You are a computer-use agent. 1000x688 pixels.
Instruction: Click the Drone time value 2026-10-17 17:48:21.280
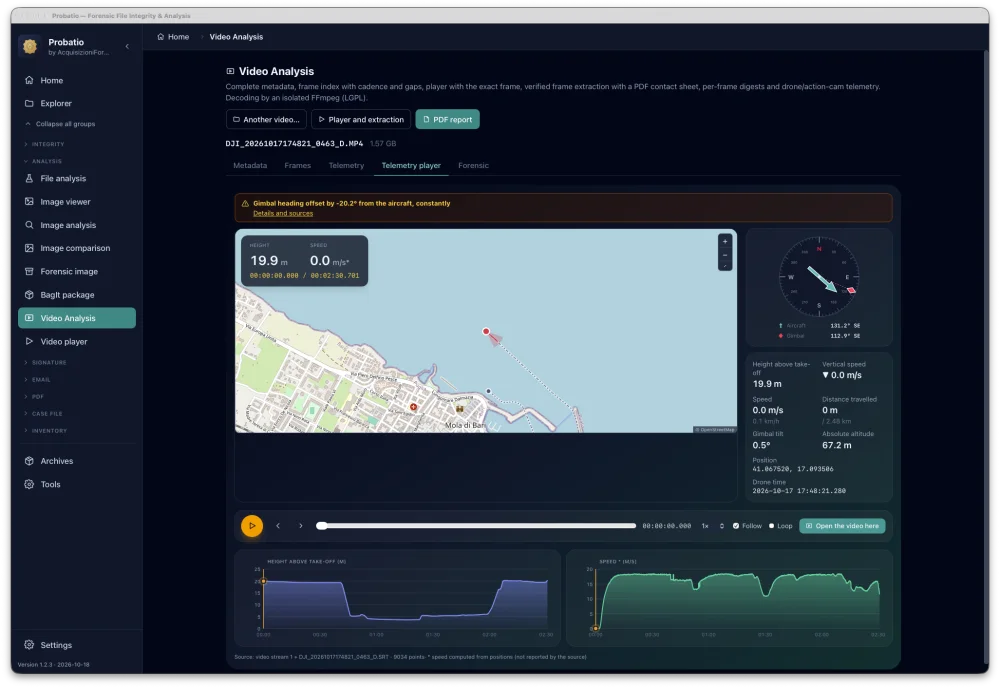click(x=799, y=491)
